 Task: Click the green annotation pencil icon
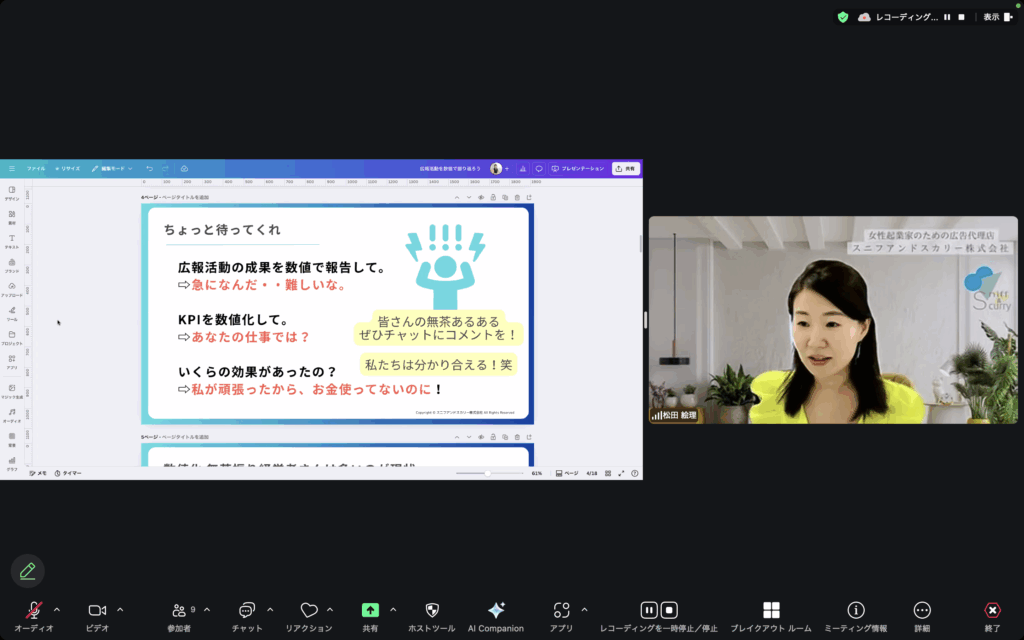(x=28, y=571)
